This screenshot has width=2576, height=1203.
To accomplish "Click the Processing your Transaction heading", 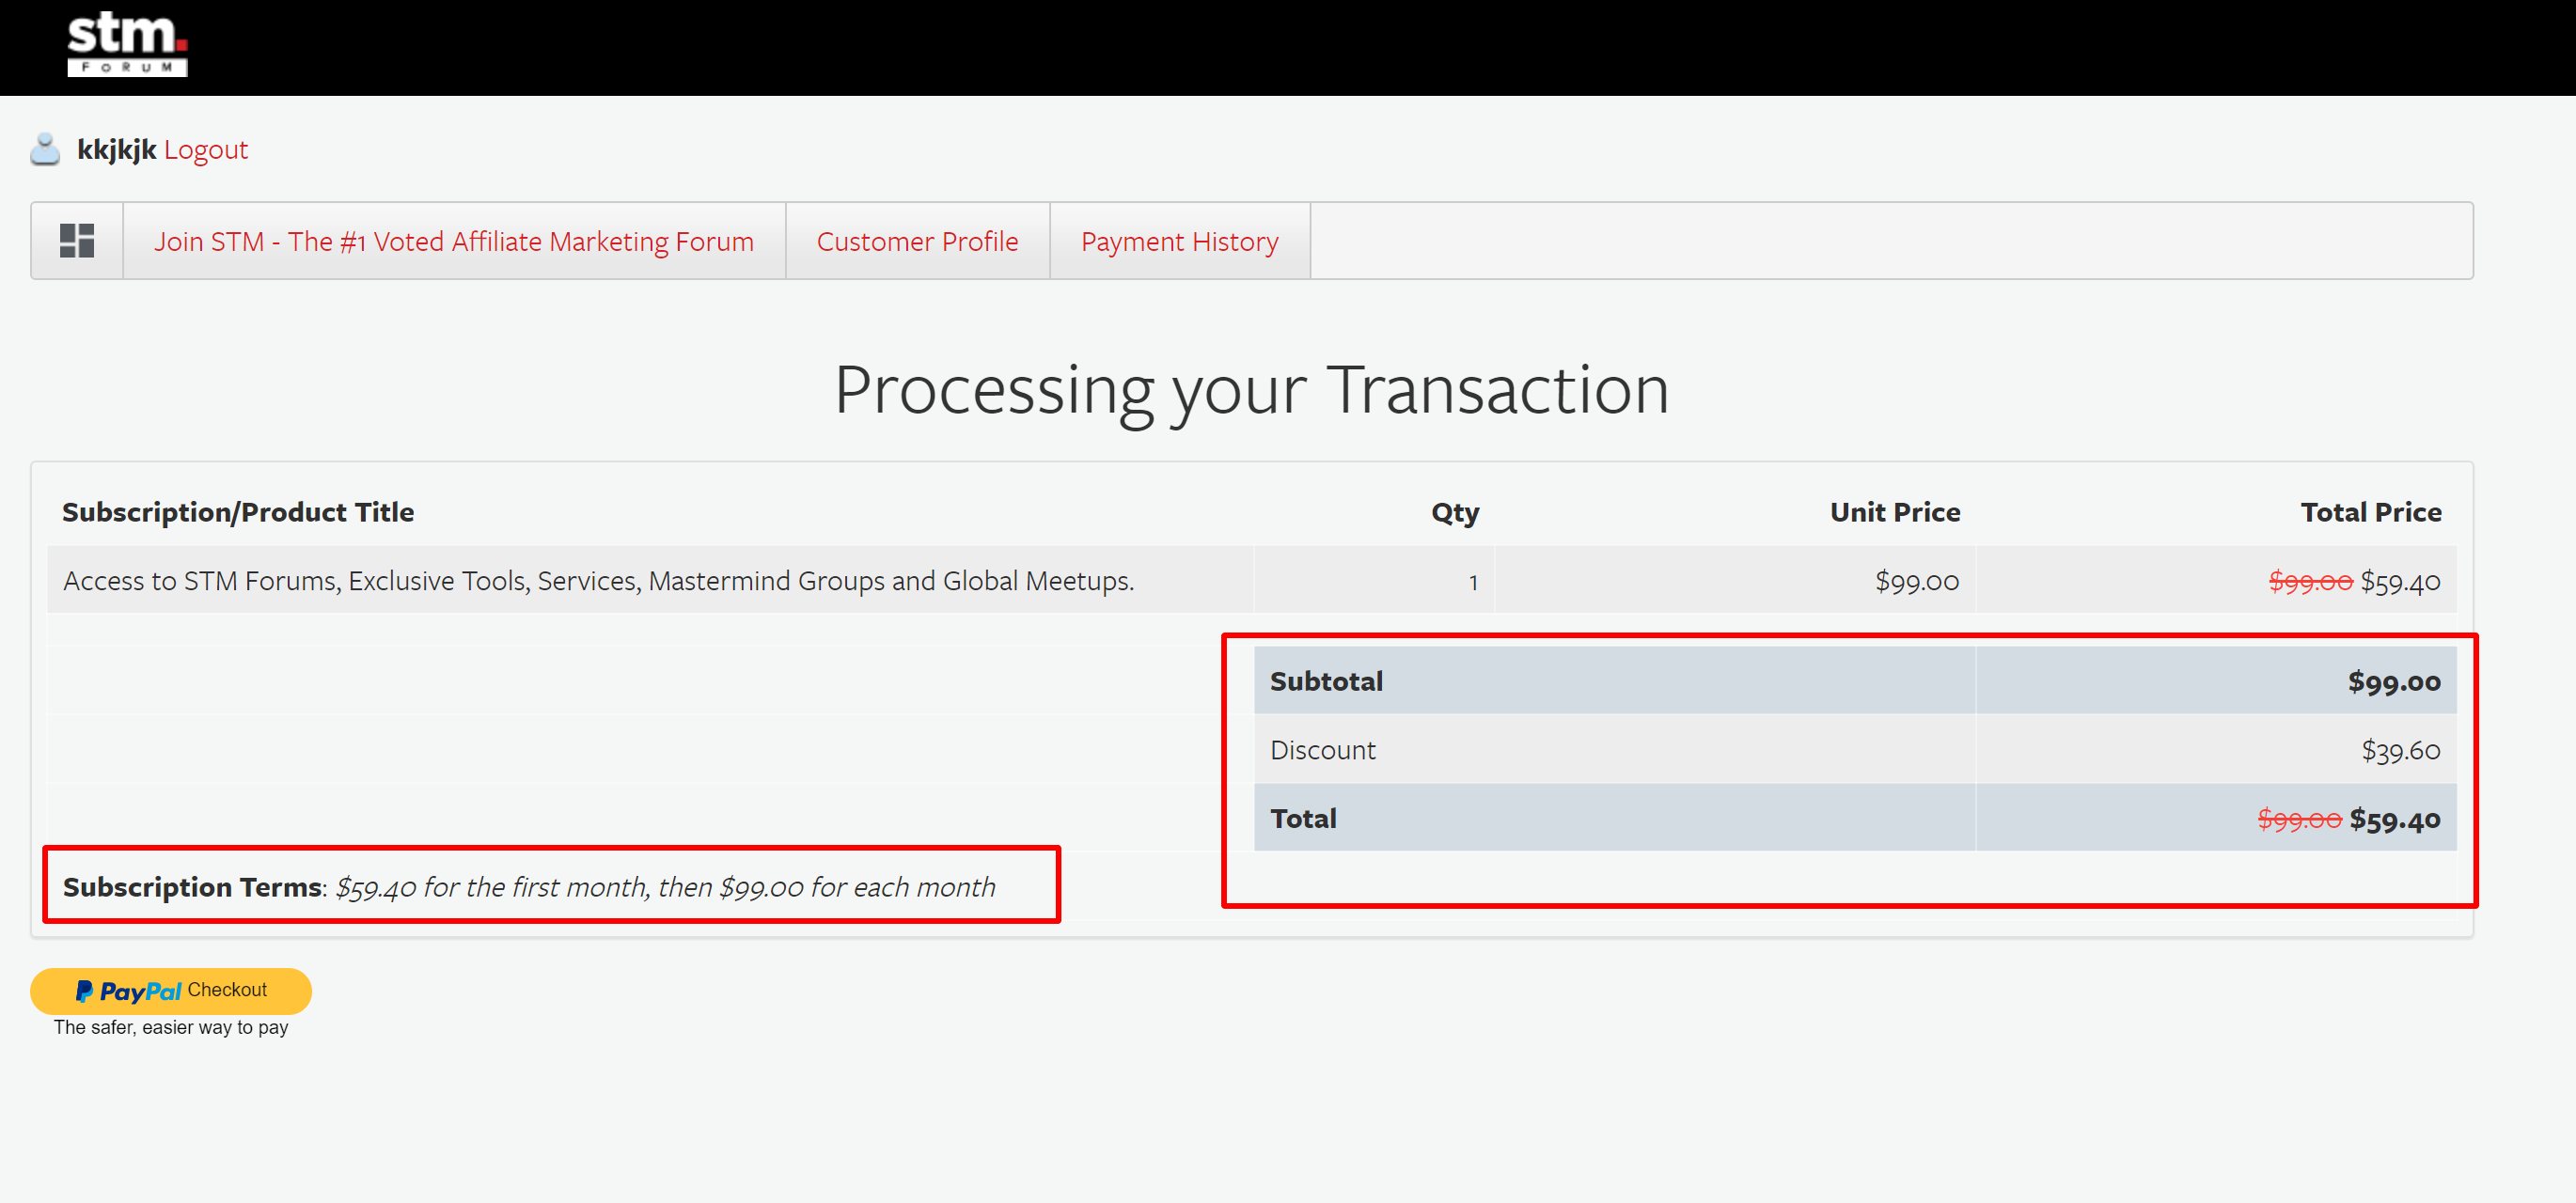I will [x=1252, y=389].
